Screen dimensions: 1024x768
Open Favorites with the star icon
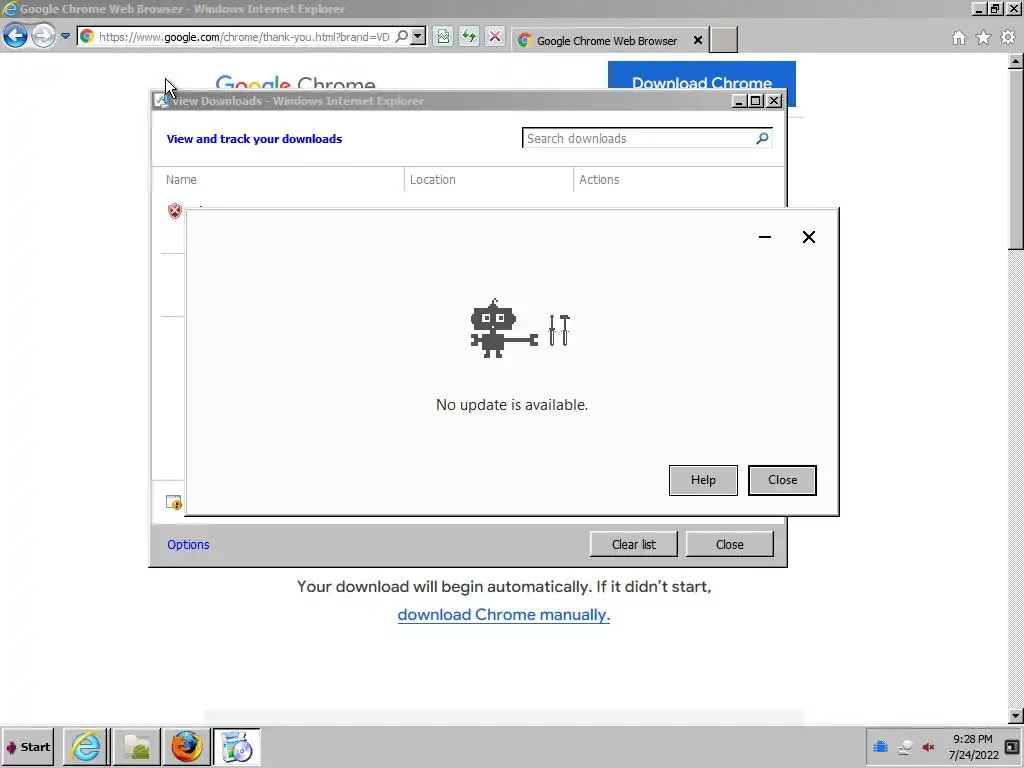click(983, 38)
